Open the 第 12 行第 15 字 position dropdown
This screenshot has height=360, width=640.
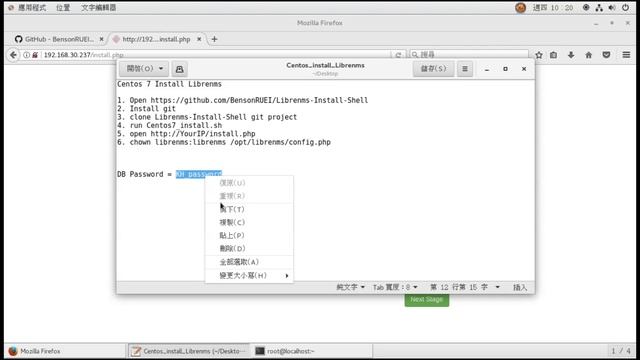pos(465,287)
